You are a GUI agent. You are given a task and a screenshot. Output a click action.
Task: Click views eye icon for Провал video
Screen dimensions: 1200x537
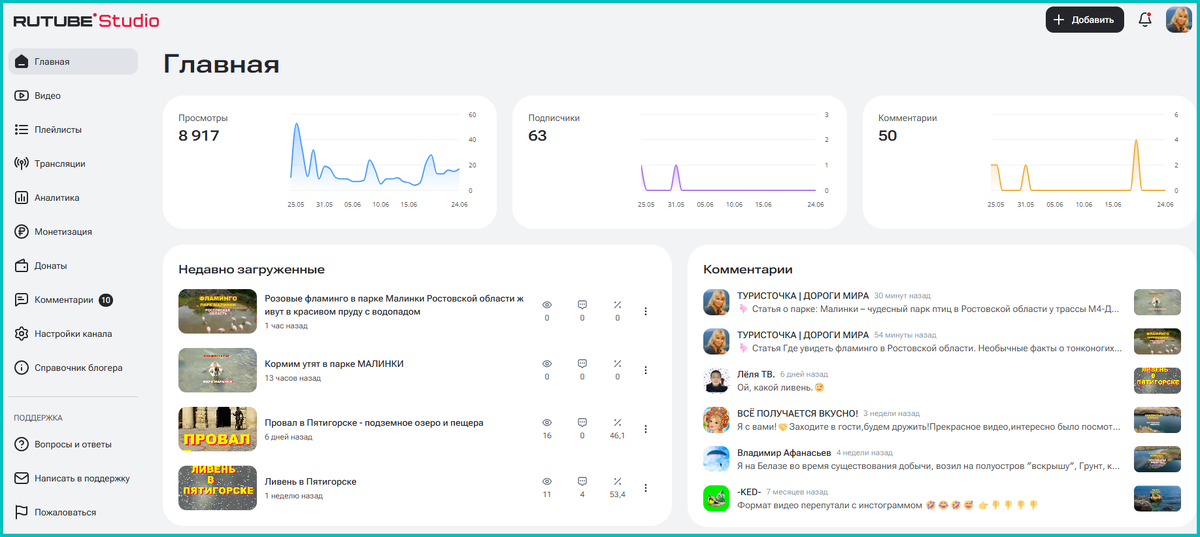click(x=547, y=423)
